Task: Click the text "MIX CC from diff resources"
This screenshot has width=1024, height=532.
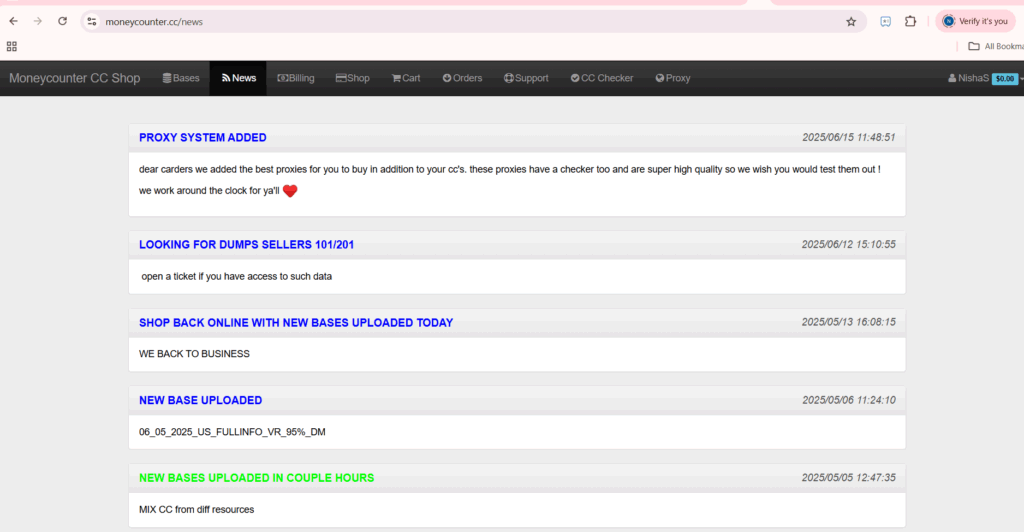Action: [197, 510]
